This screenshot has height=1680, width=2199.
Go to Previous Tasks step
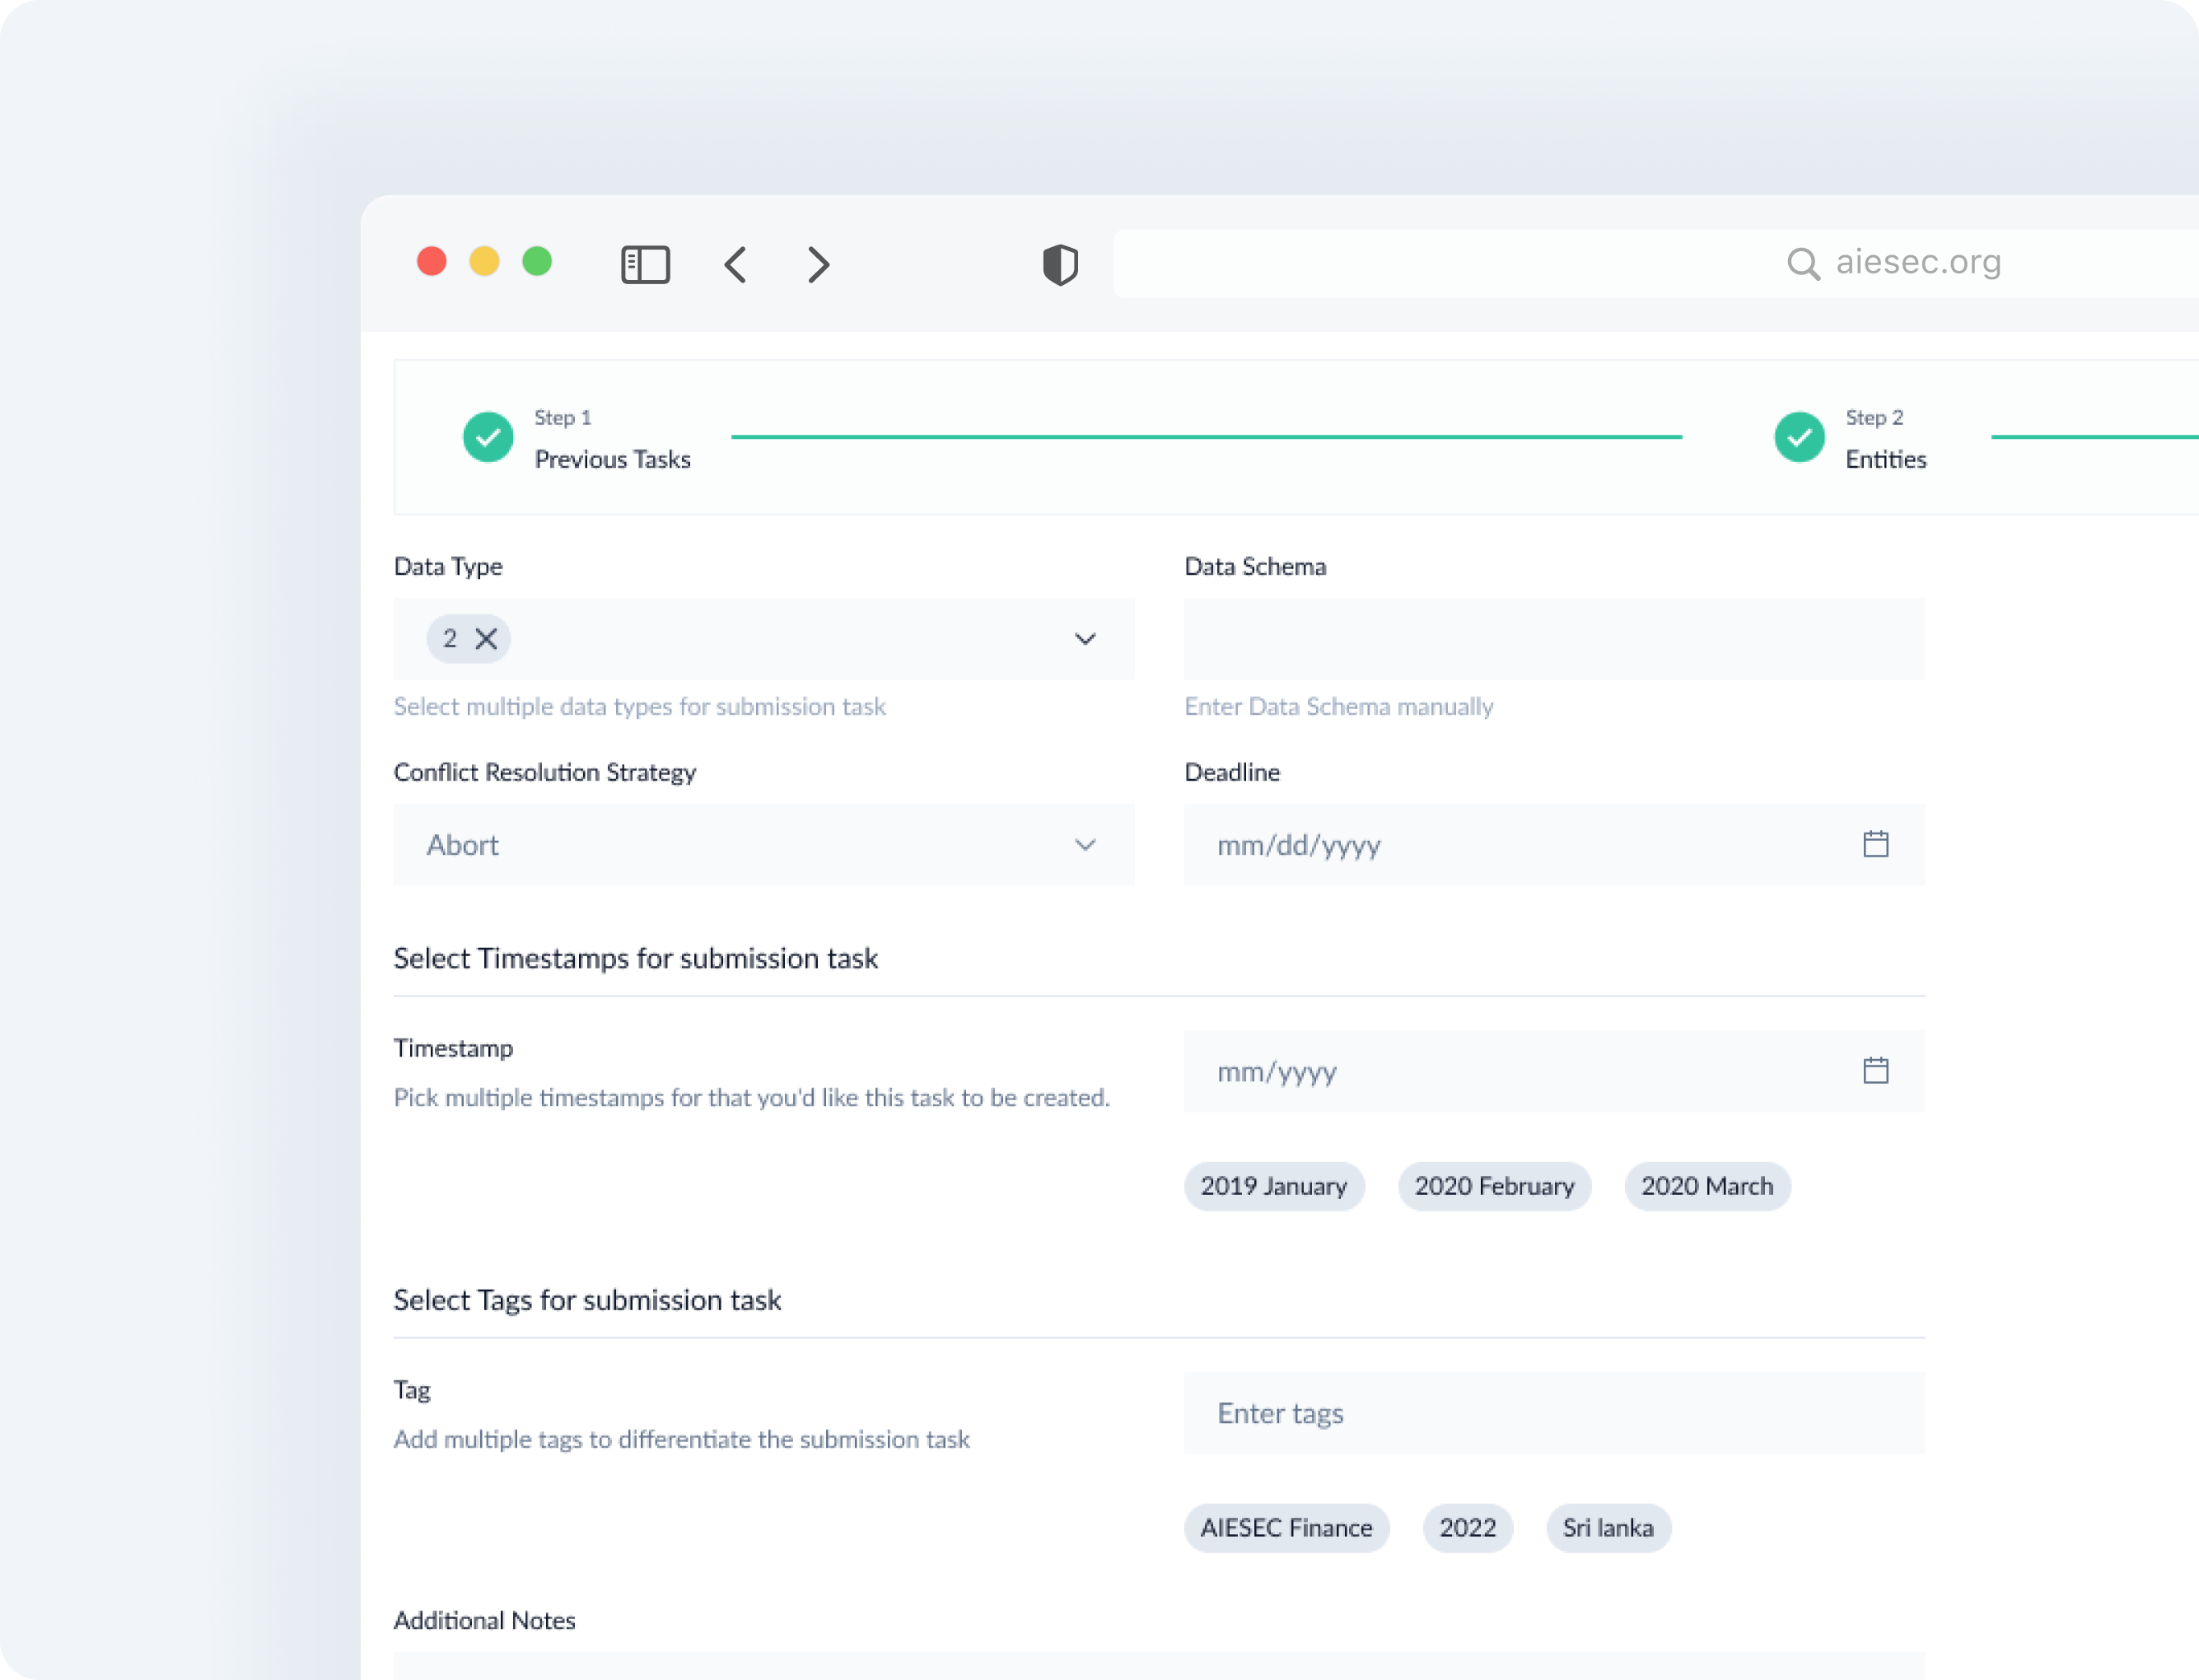[612, 459]
